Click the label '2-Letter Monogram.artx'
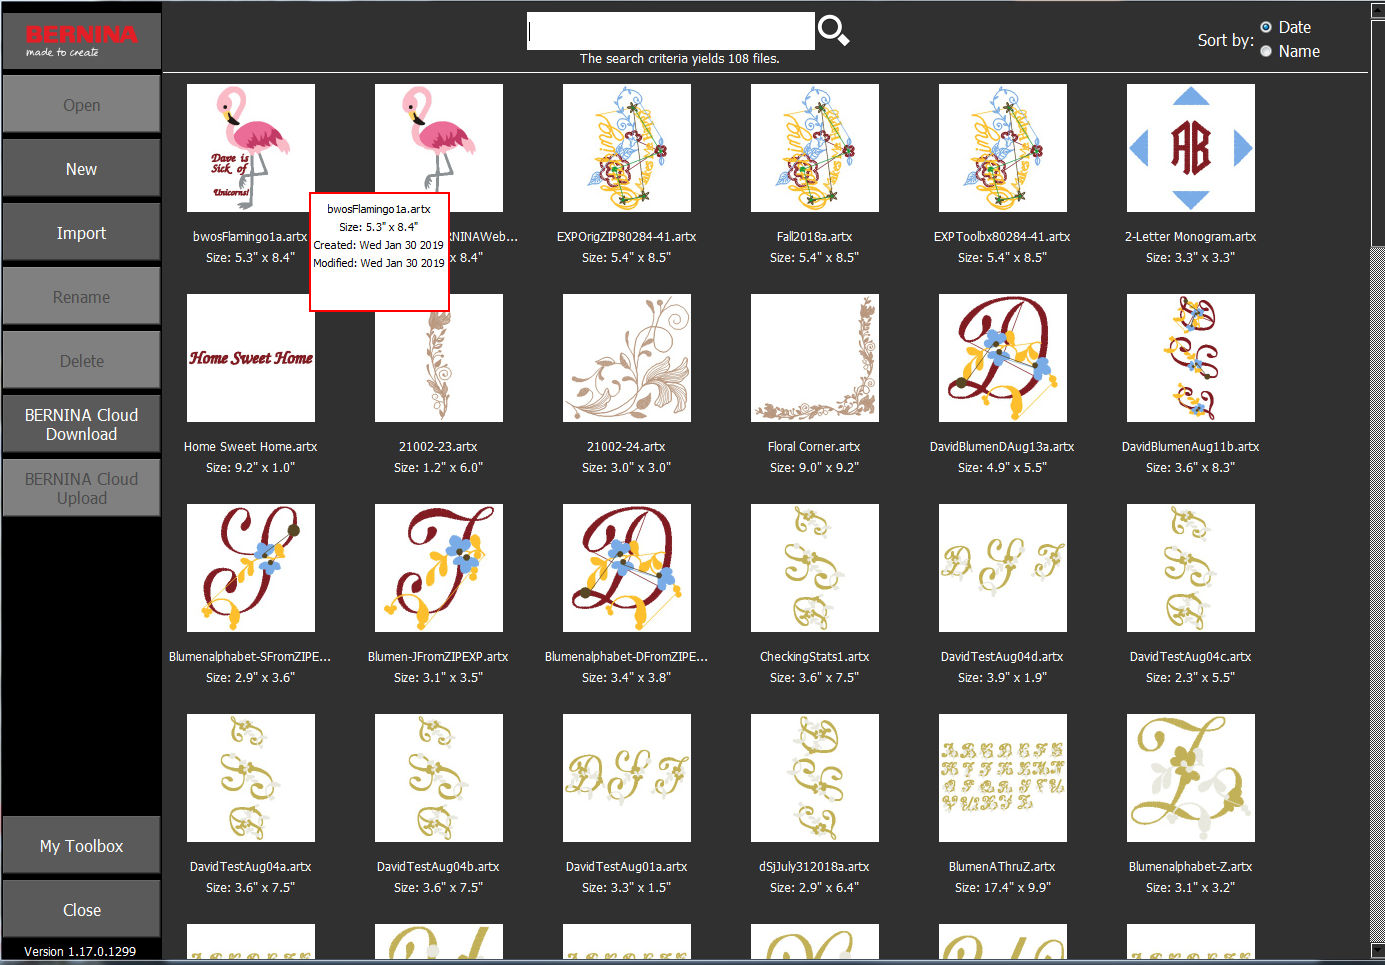Viewport: 1385px width, 965px height. tap(1190, 237)
